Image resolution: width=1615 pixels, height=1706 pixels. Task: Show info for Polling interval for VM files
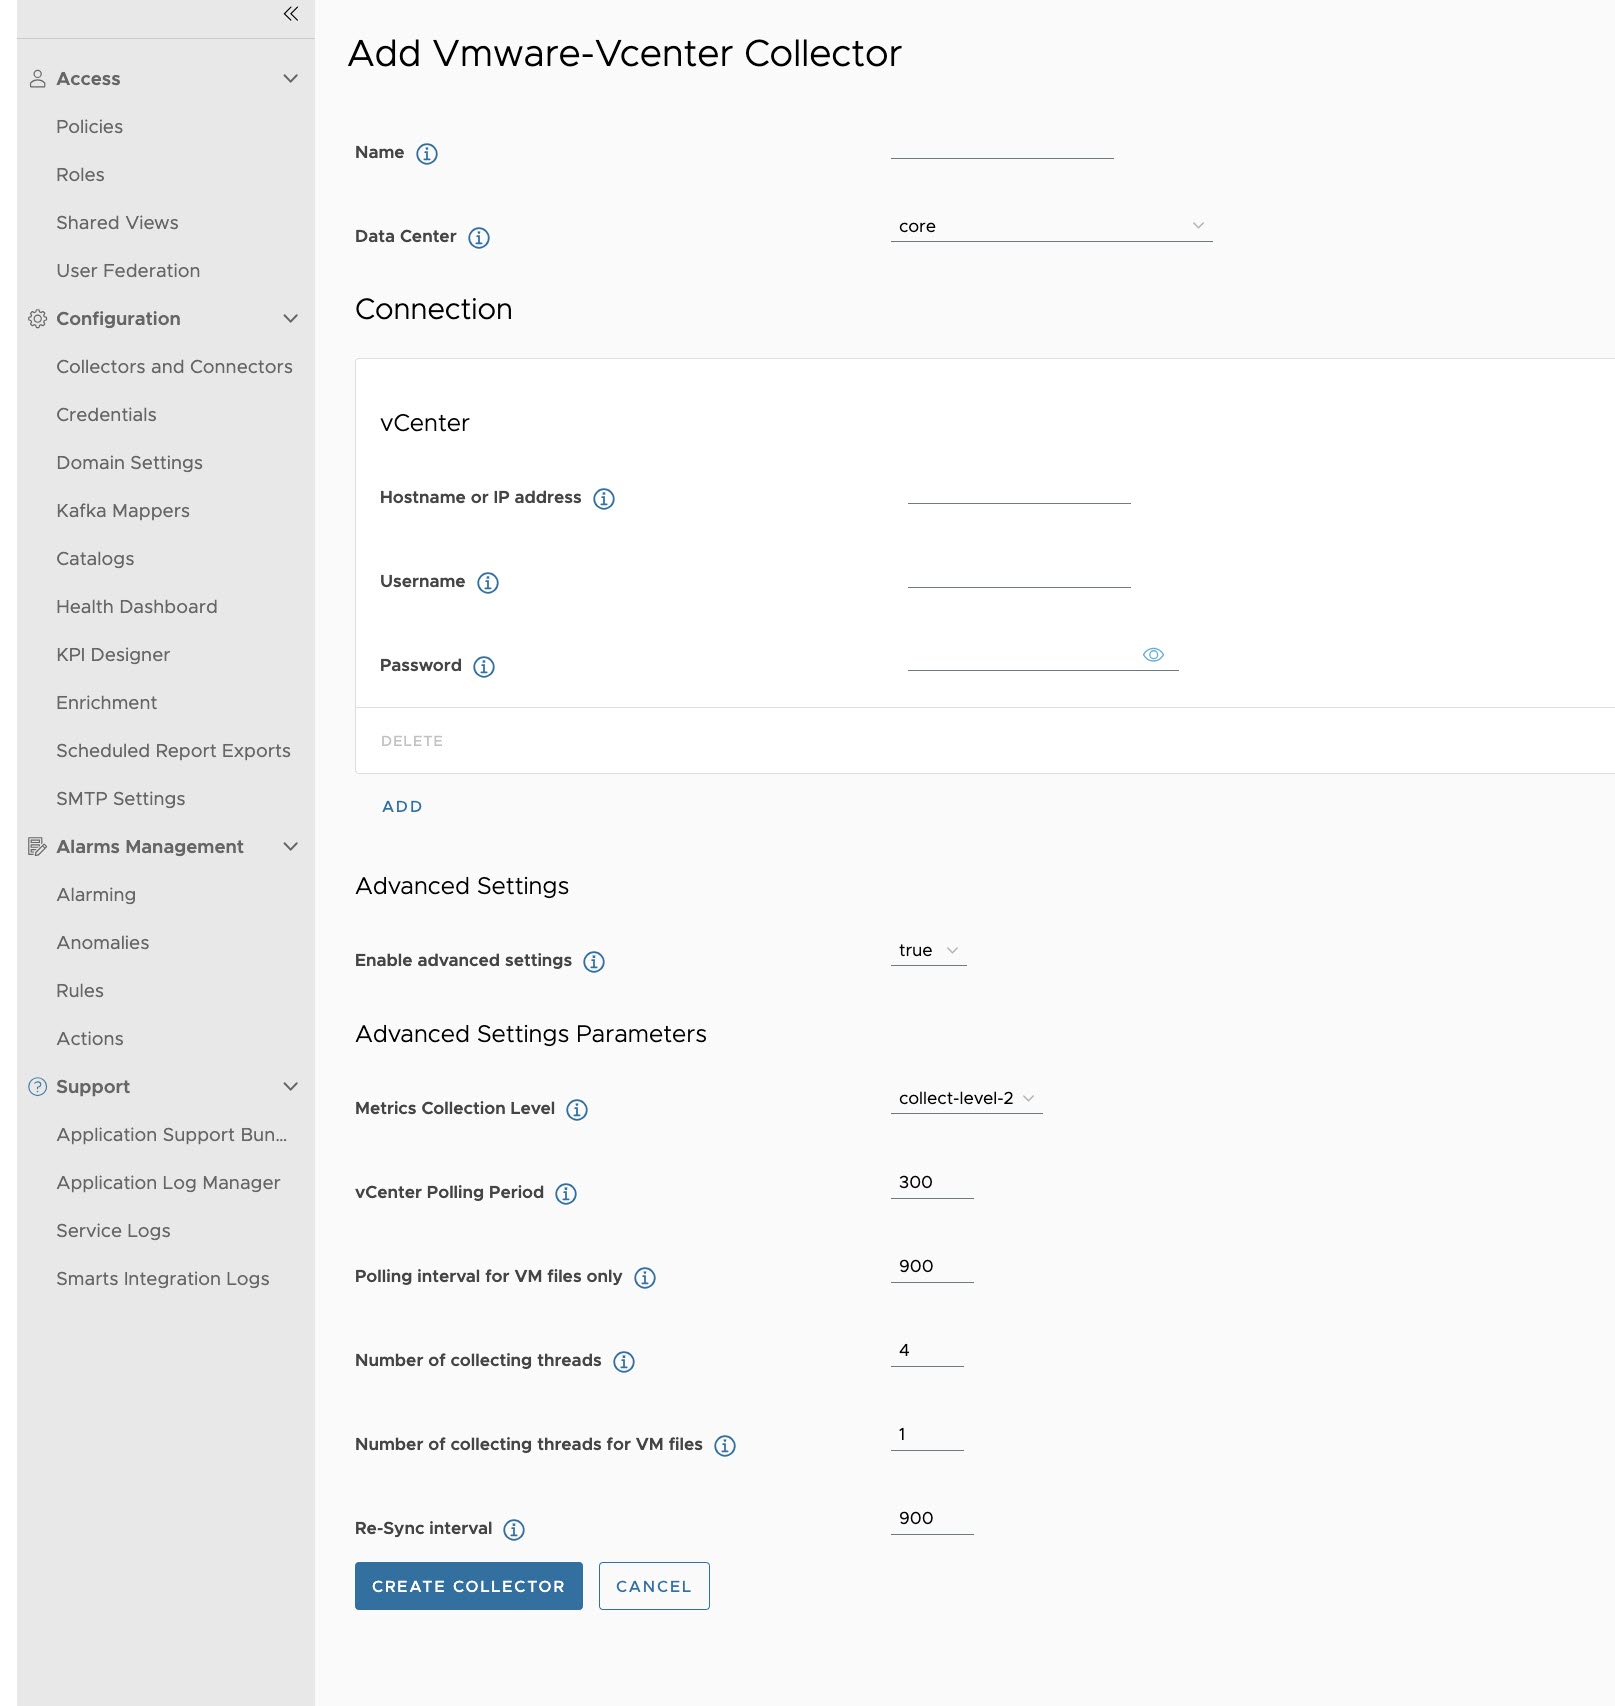645,1278
